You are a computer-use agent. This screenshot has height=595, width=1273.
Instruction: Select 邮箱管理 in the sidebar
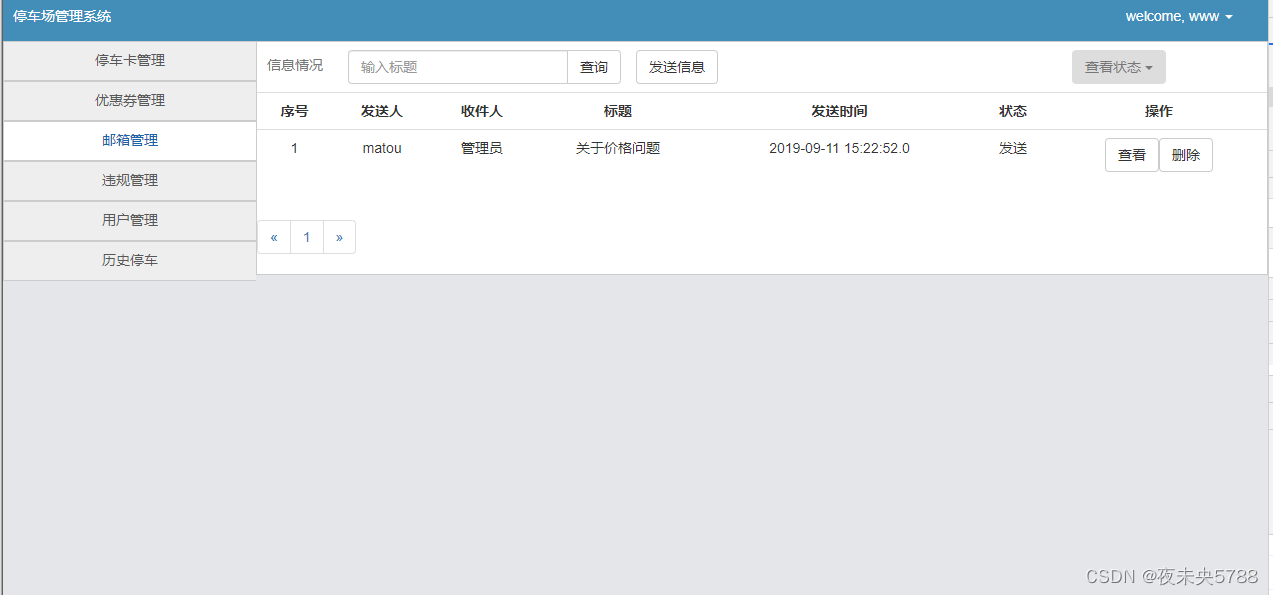[130, 140]
